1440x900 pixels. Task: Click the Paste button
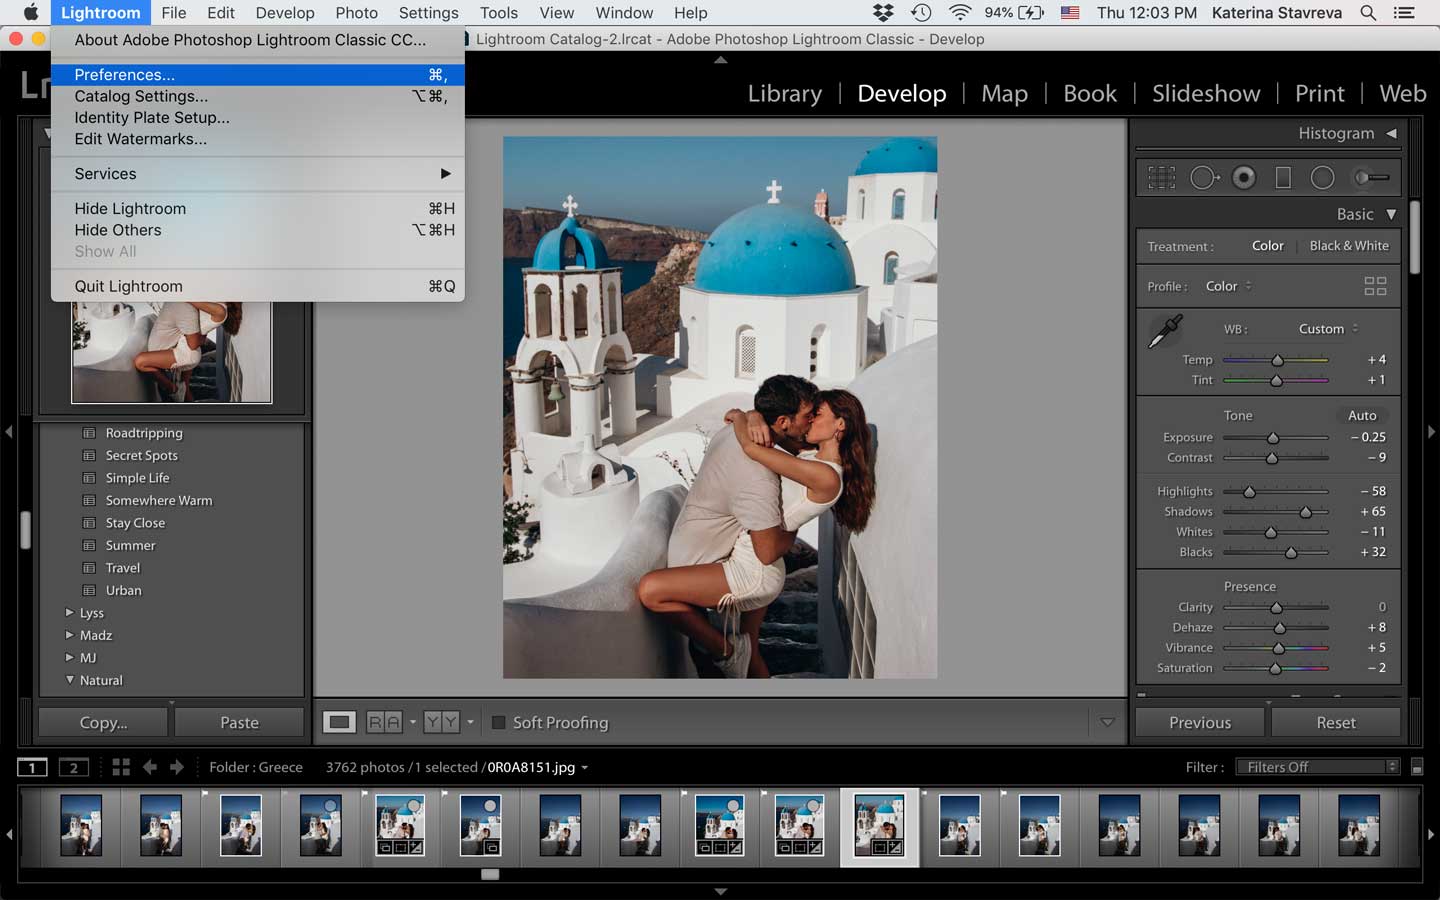tap(239, 722)
